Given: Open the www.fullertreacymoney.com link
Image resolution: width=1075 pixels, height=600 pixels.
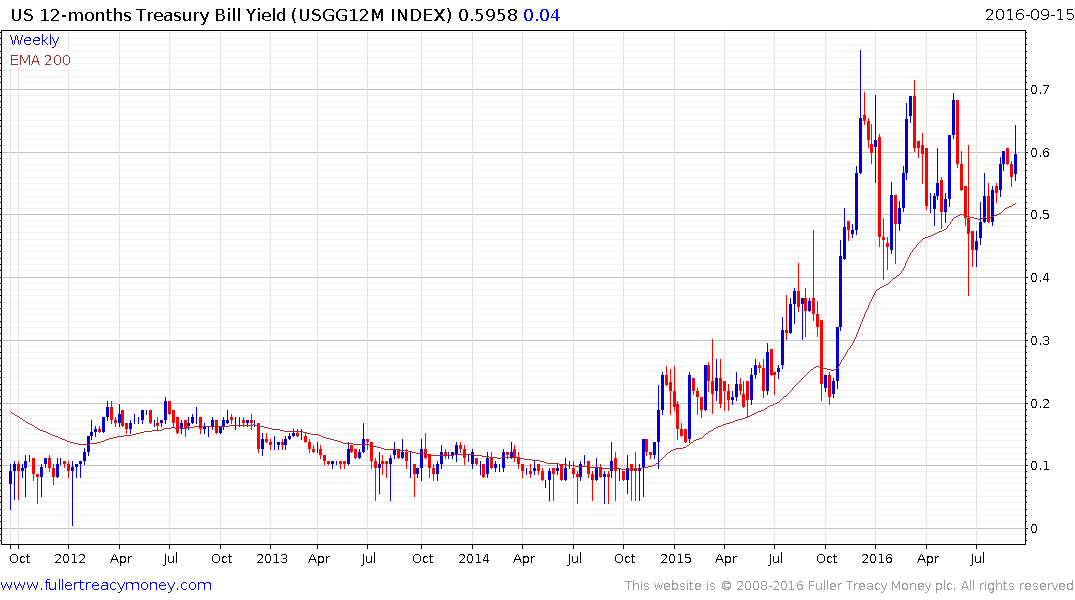Looking at the screenshot, I should click(x=106, y=585).
